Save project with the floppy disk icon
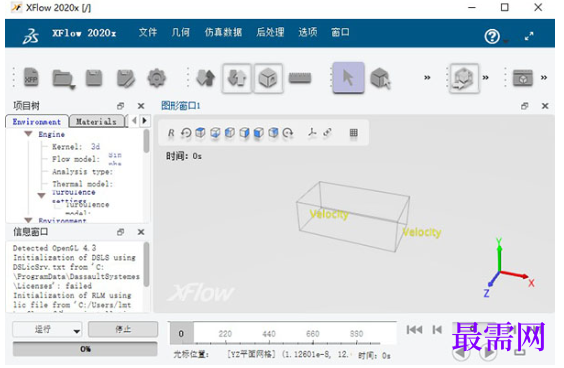 point(94,78)
